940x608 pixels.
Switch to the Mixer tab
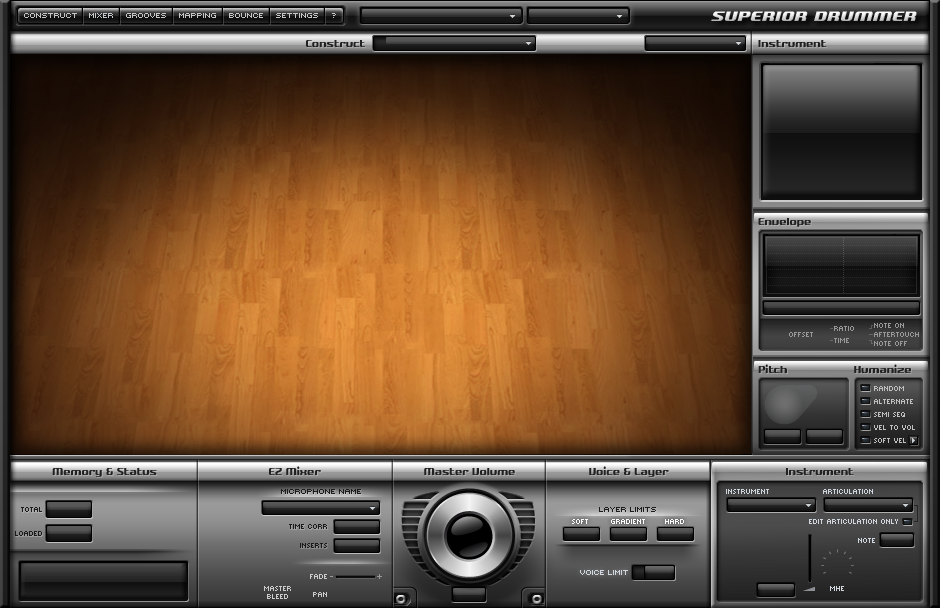100,16
